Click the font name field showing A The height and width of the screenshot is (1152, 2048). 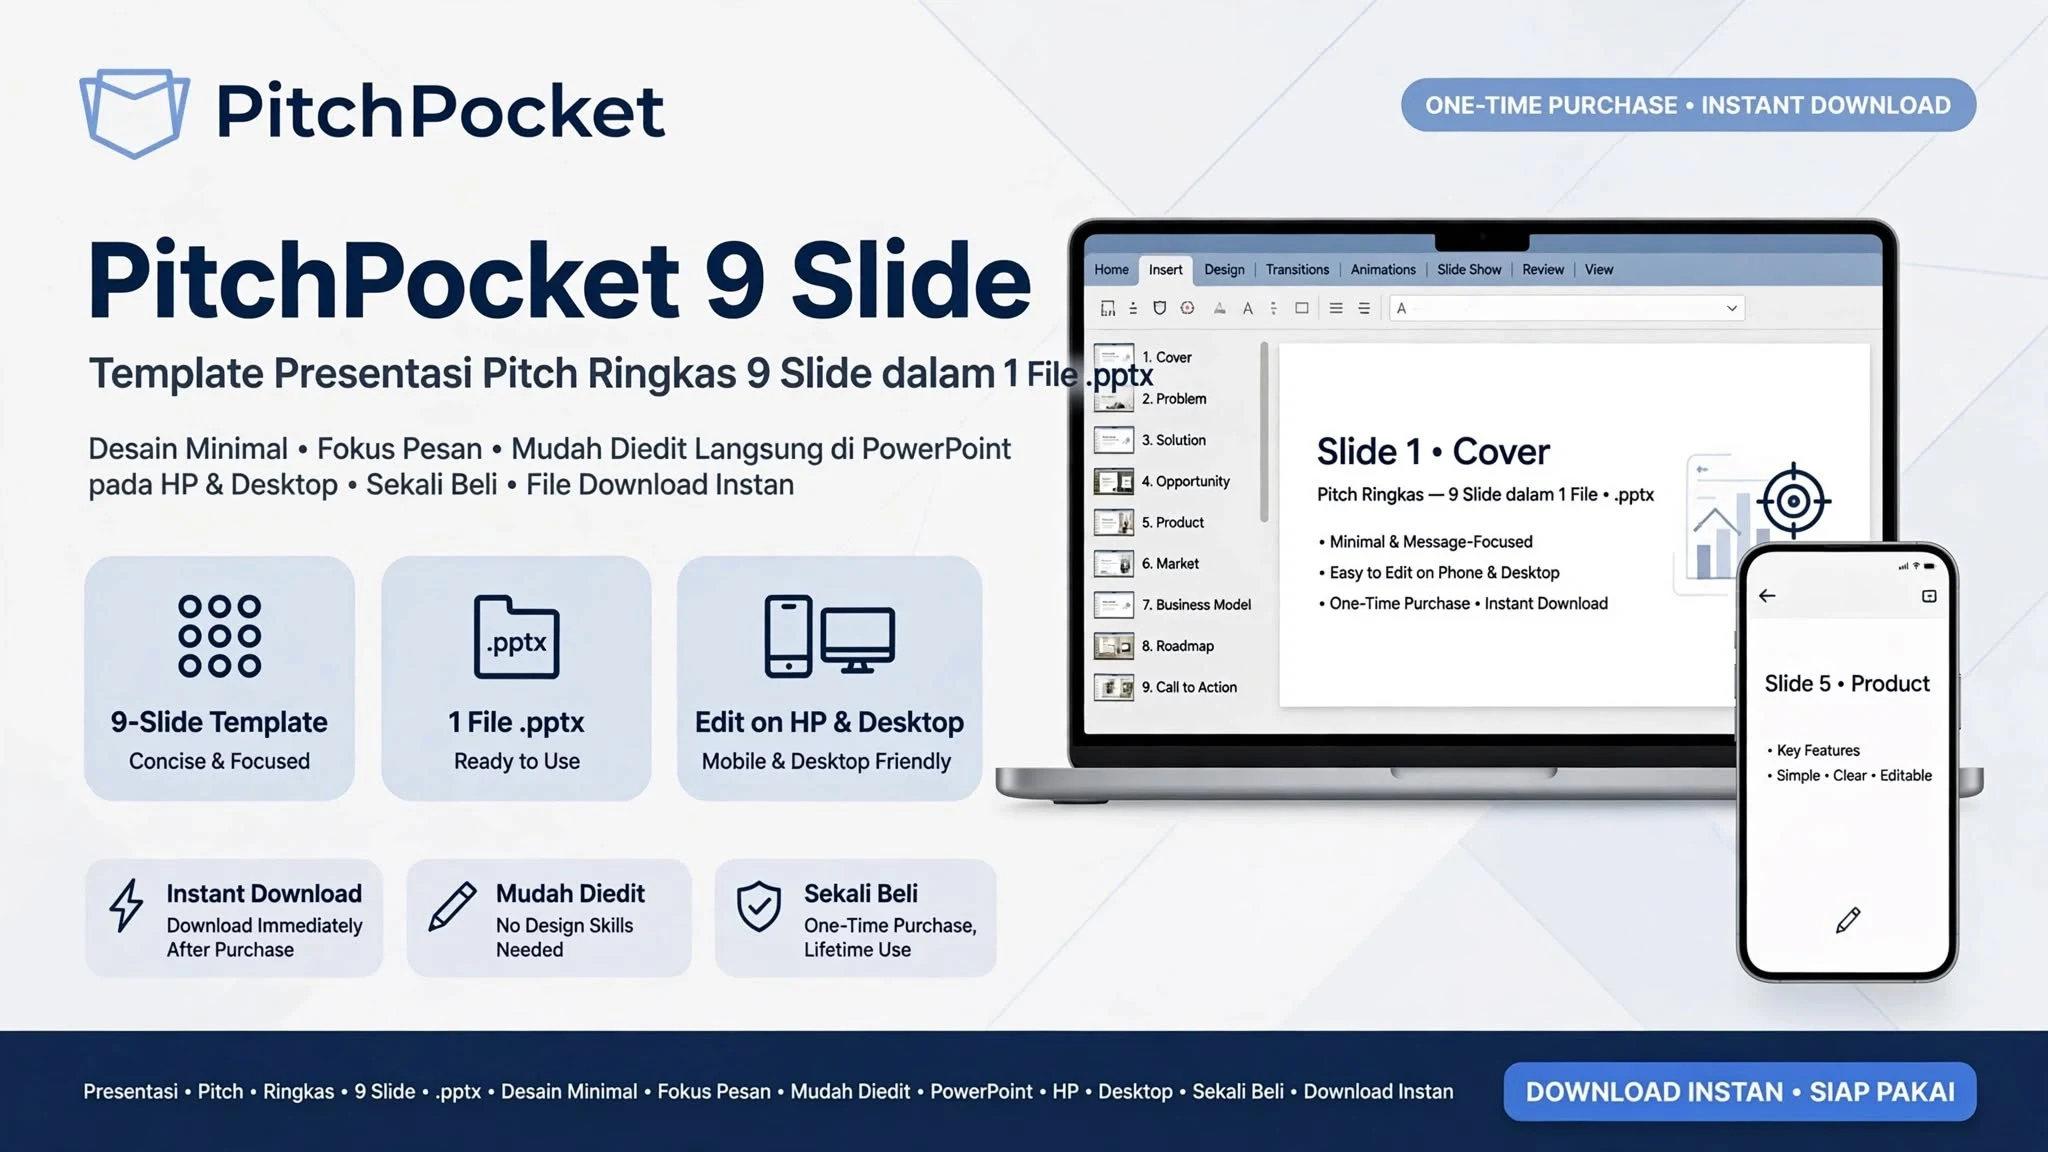[1567, 308]
